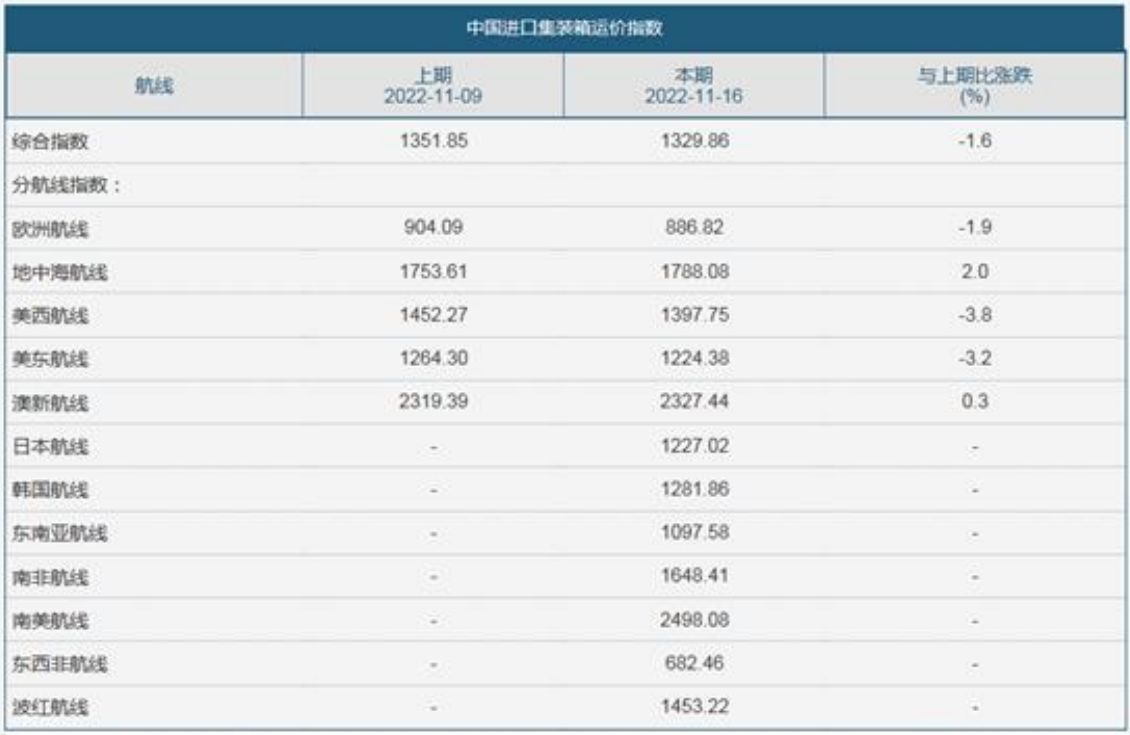Select the 本期 2022-11-16 column header
Image resolution: width=1130 pixels, height=735 pixels.
click(x=694, y=86)
